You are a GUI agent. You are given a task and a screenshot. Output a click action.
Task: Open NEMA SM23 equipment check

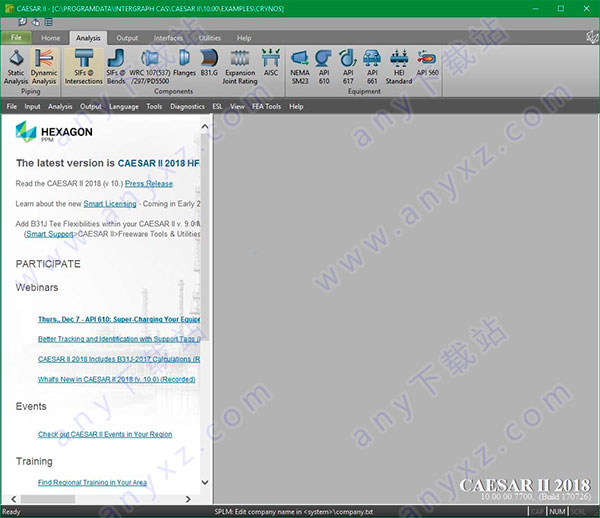pyautogui.click(x=300, y=67)
